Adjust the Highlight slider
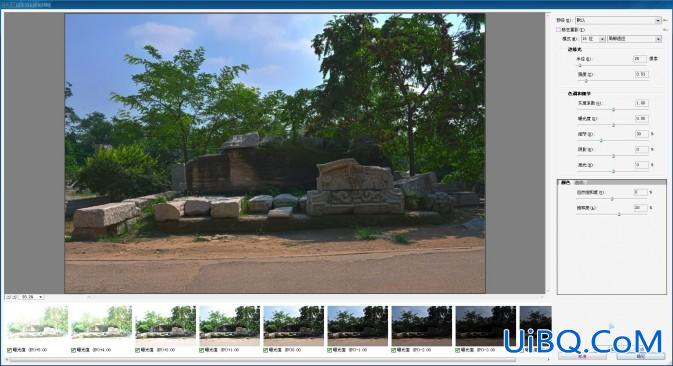This screenshot has height=366, width=673. (x=613, y=171)
